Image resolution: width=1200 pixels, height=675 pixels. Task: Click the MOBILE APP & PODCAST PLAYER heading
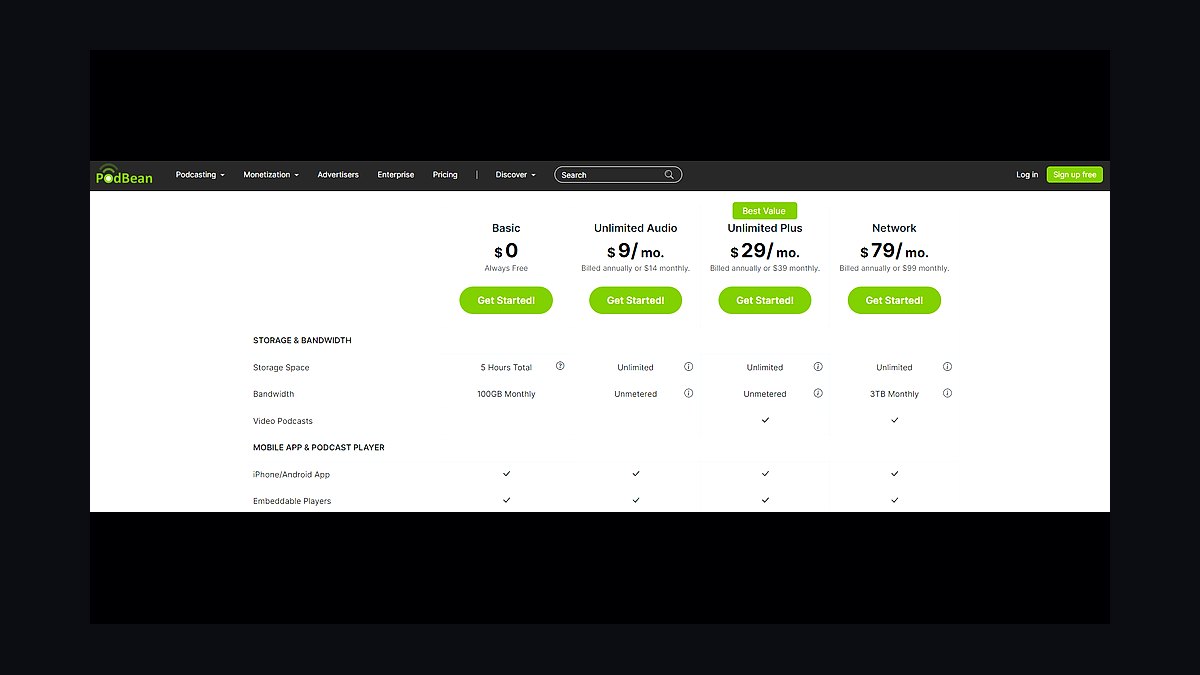[x=319, y=447]
